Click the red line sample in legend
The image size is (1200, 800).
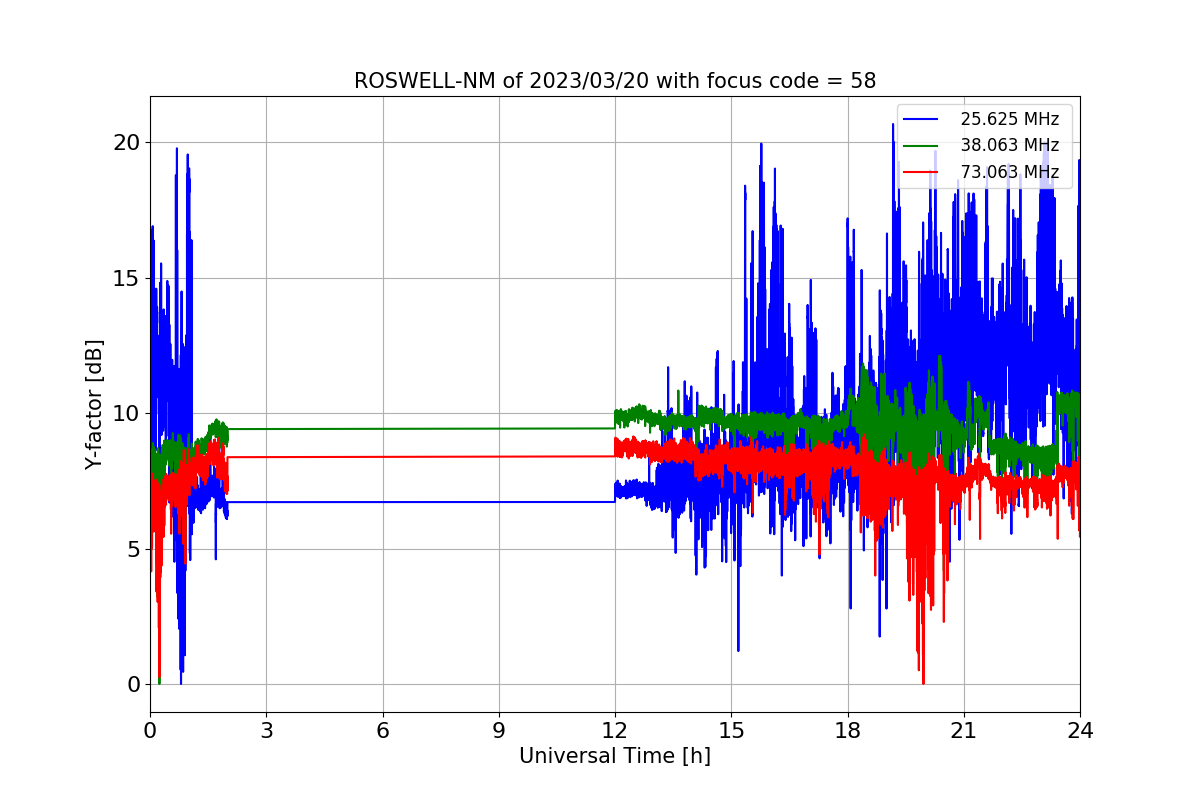click(x=921, y=172)
